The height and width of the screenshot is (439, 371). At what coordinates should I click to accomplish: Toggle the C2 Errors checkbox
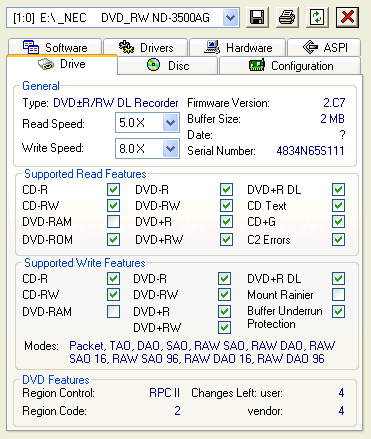pyautogui.click(x=338, y=239)
